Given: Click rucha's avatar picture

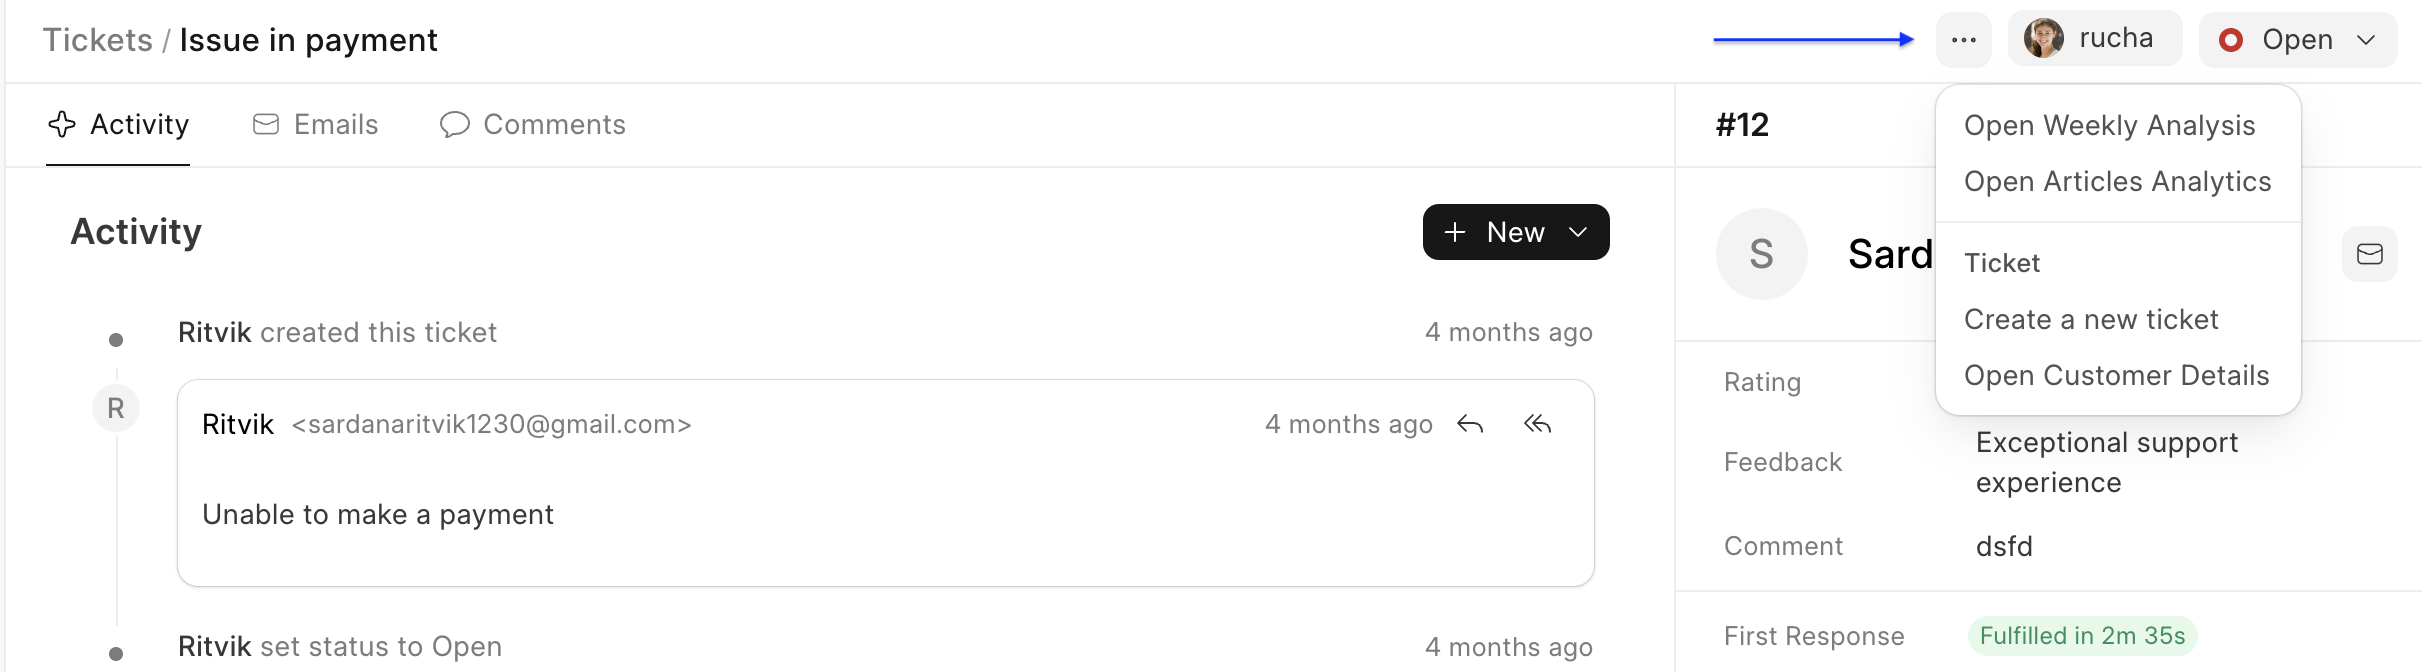Looking at the screenshot, I should point(2043,39).
